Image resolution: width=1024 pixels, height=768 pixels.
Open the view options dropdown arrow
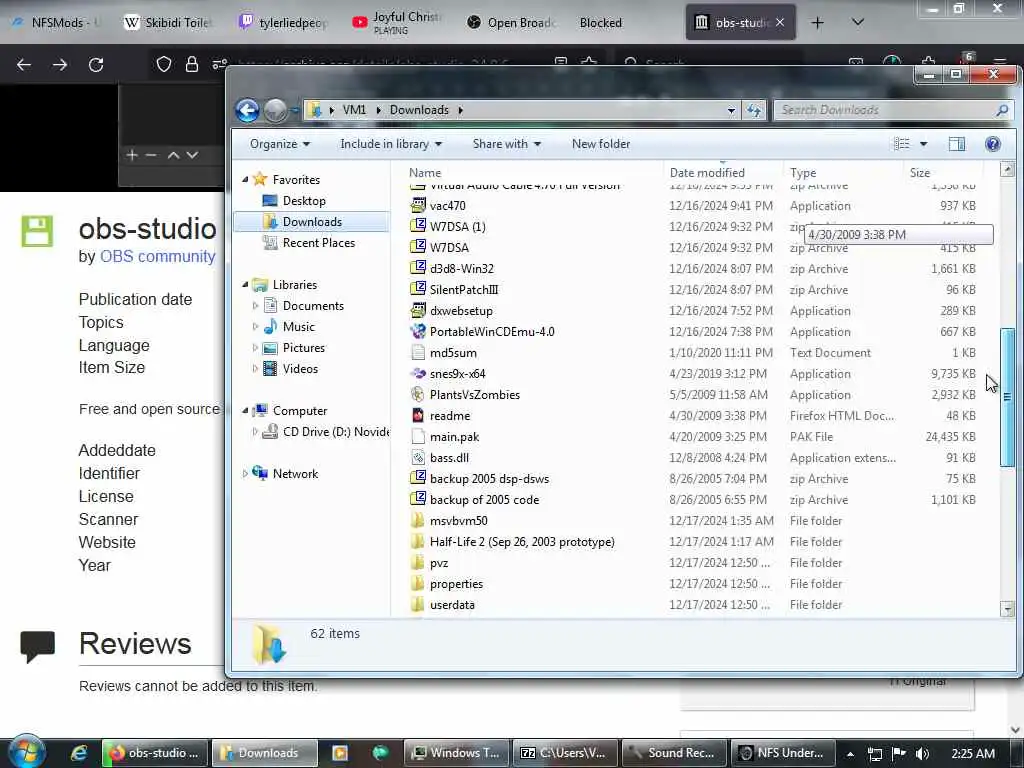point(923,144)
